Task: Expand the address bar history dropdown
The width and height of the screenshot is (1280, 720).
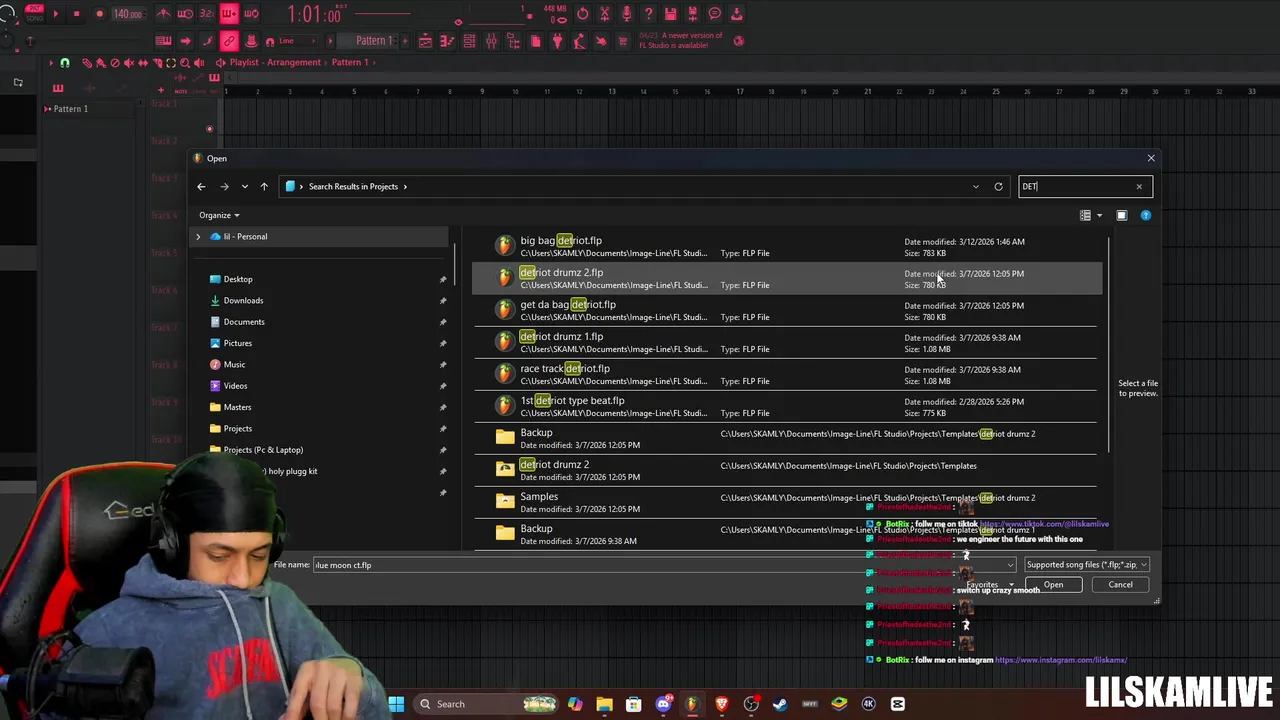Action: [976, 186]
